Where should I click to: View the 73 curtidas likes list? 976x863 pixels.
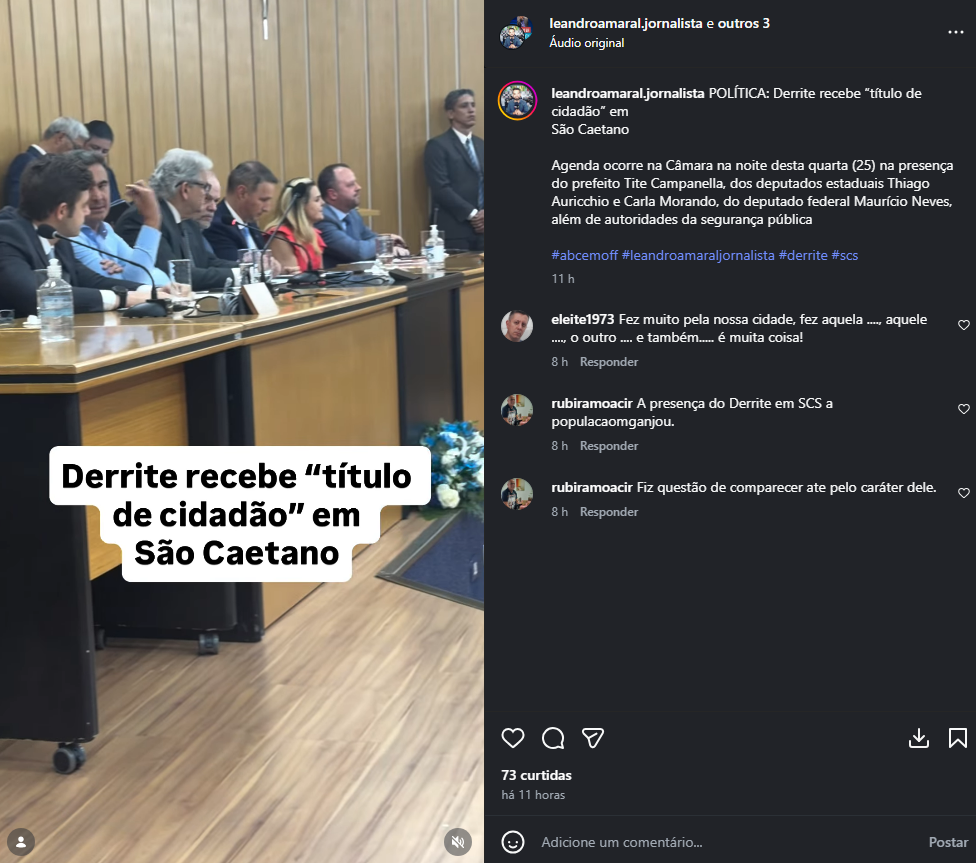click(536, 775)
